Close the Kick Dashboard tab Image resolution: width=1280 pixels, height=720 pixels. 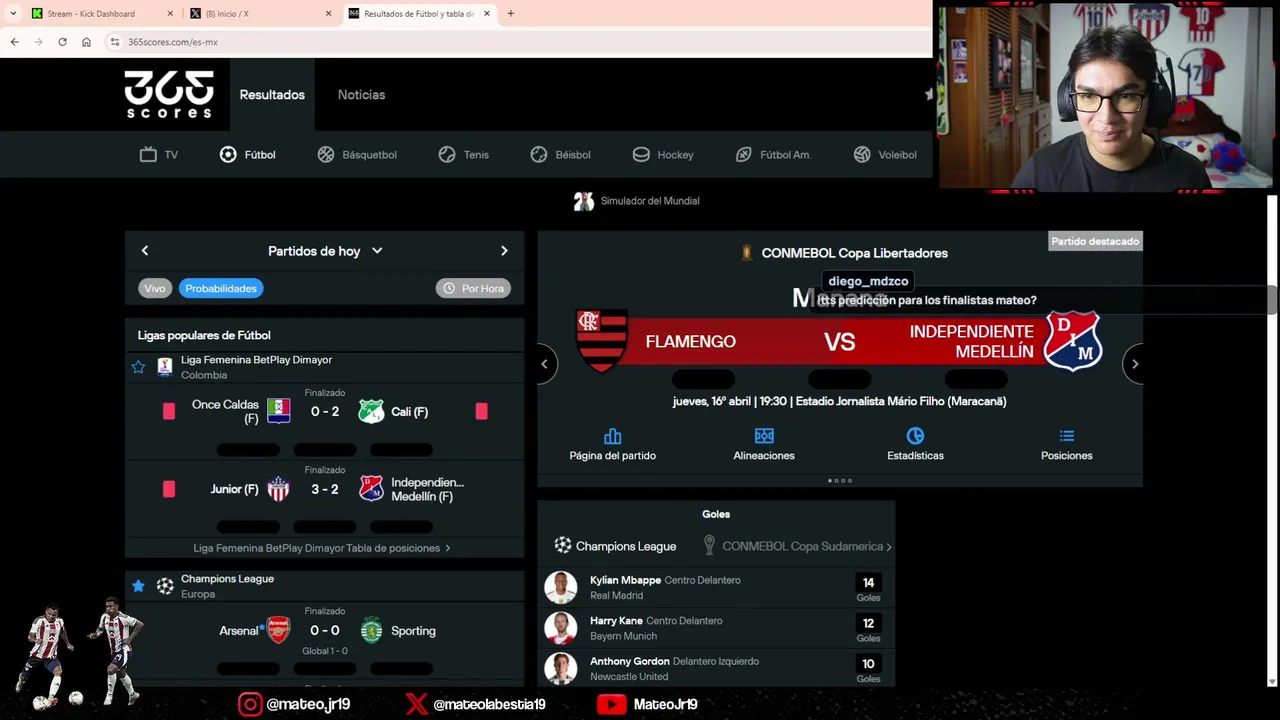170,14
